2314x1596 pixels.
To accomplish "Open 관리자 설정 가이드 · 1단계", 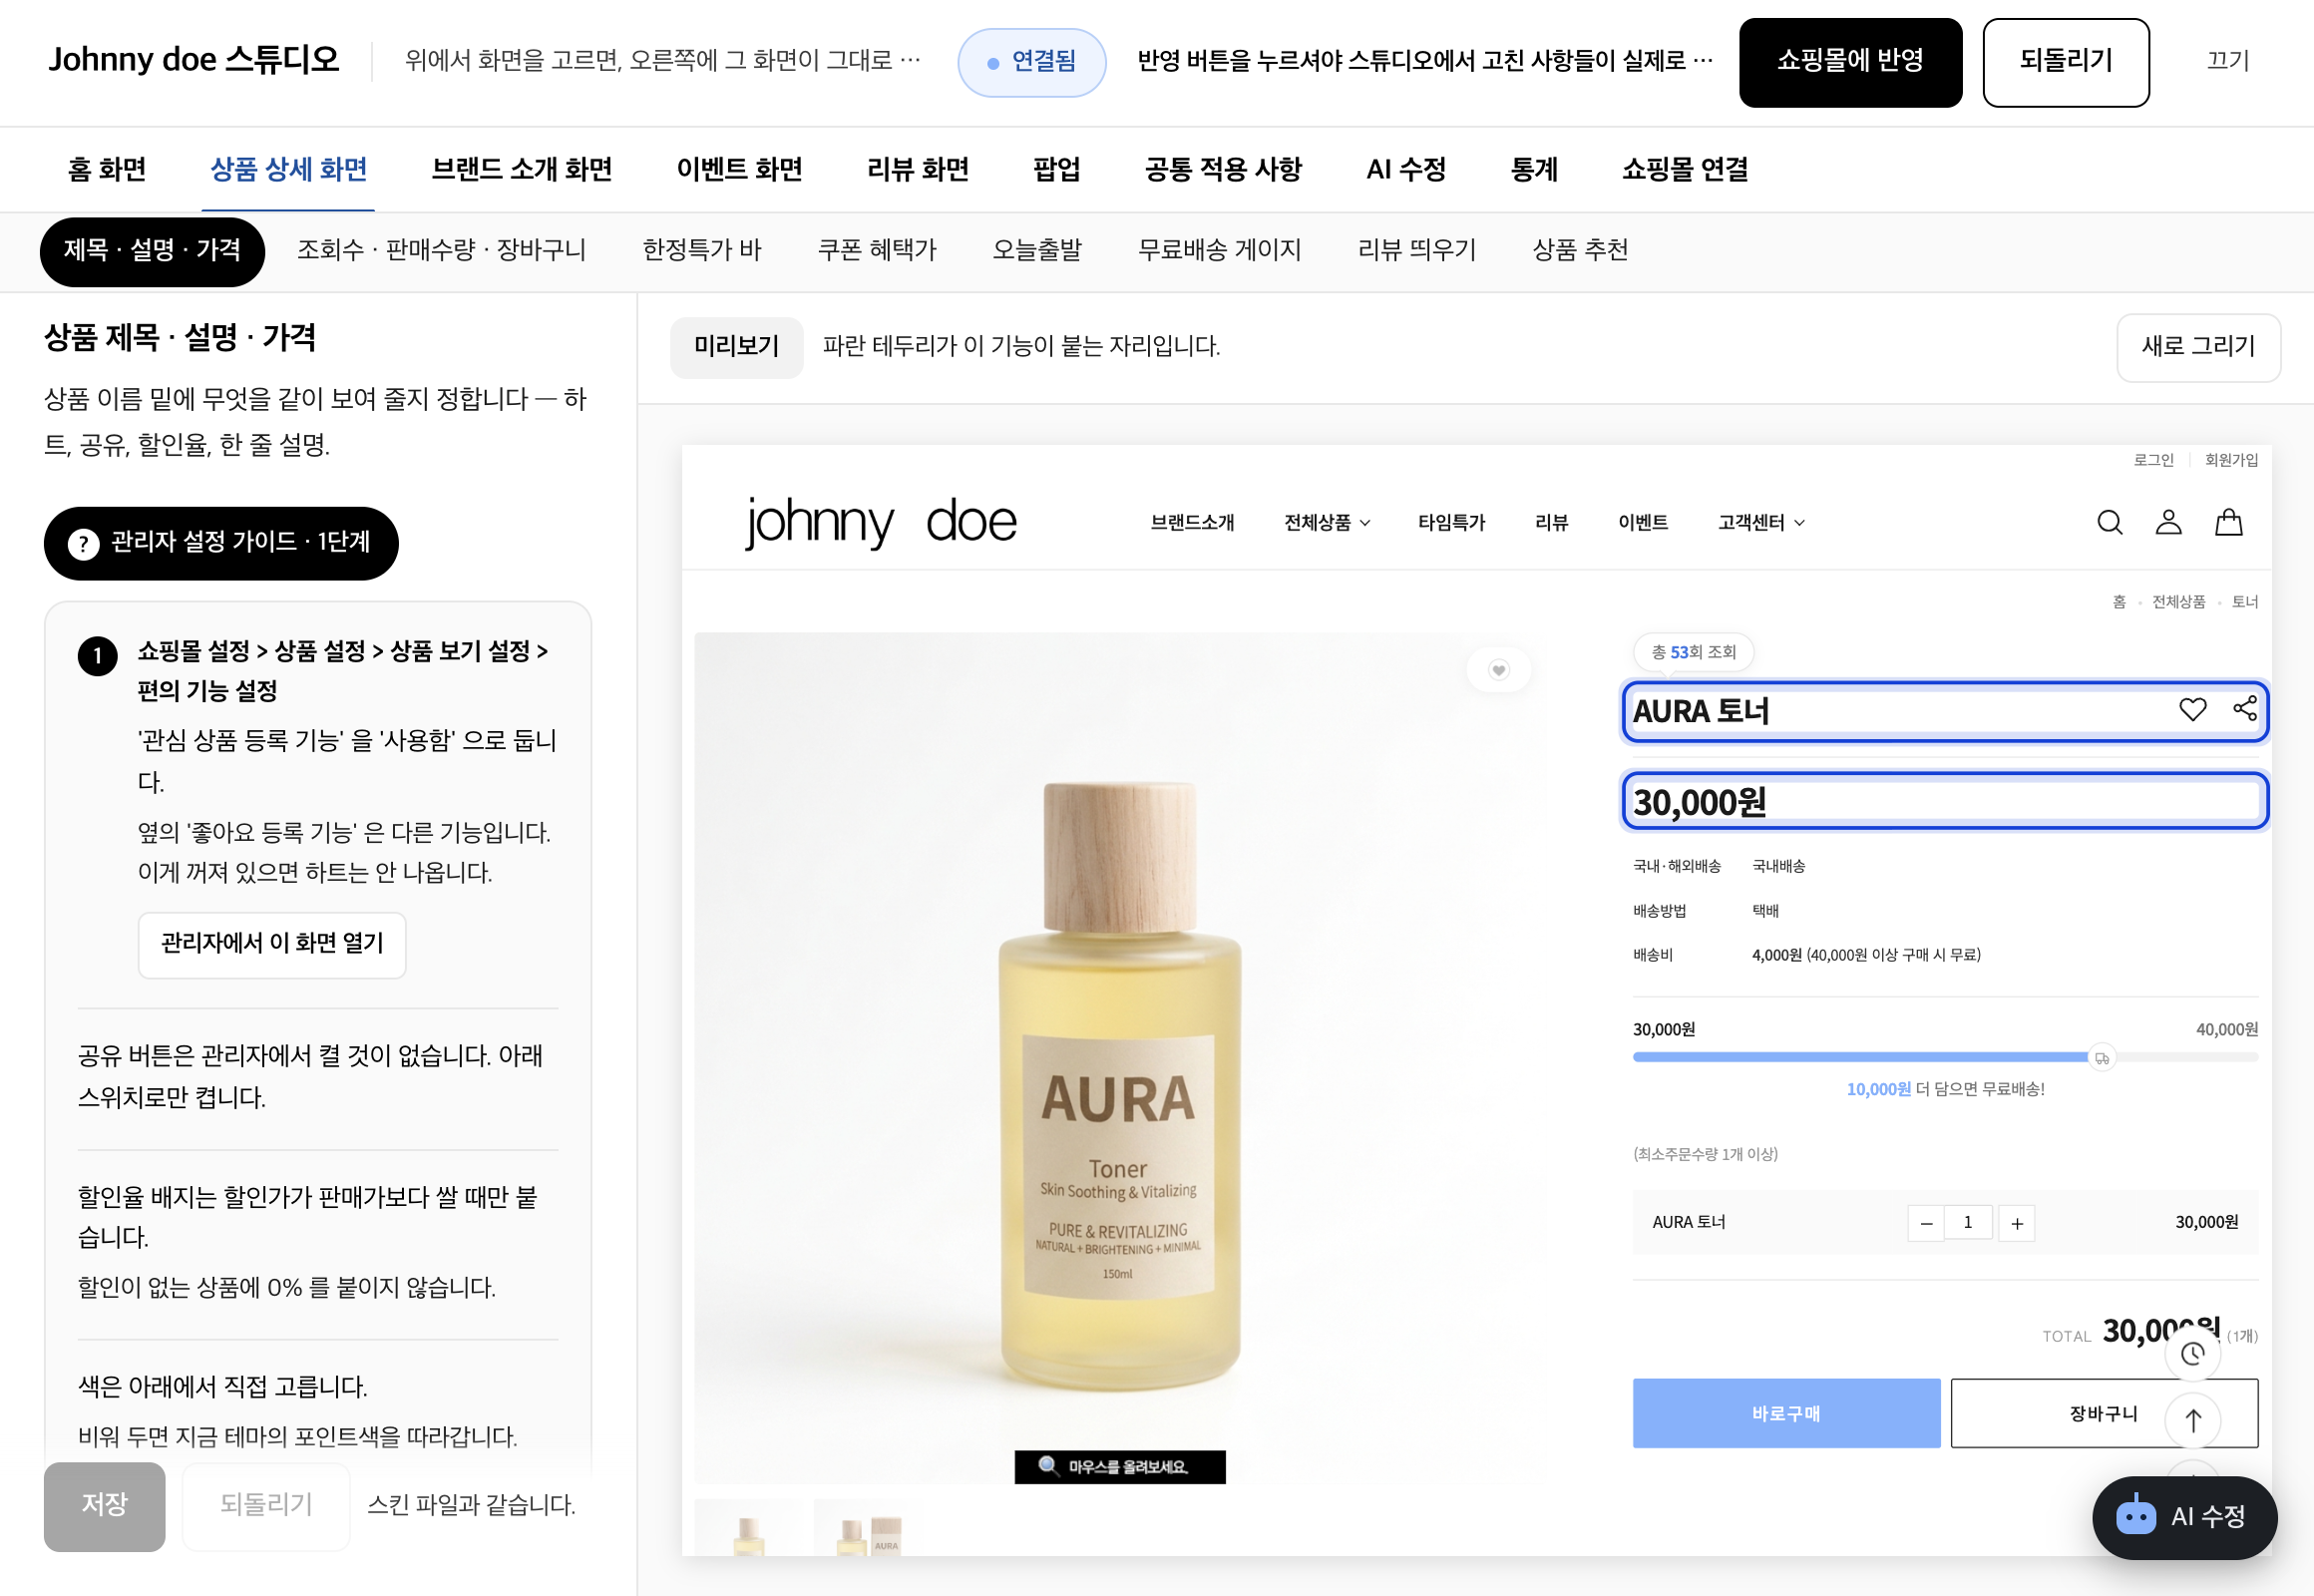I will (x=221, y=544).
